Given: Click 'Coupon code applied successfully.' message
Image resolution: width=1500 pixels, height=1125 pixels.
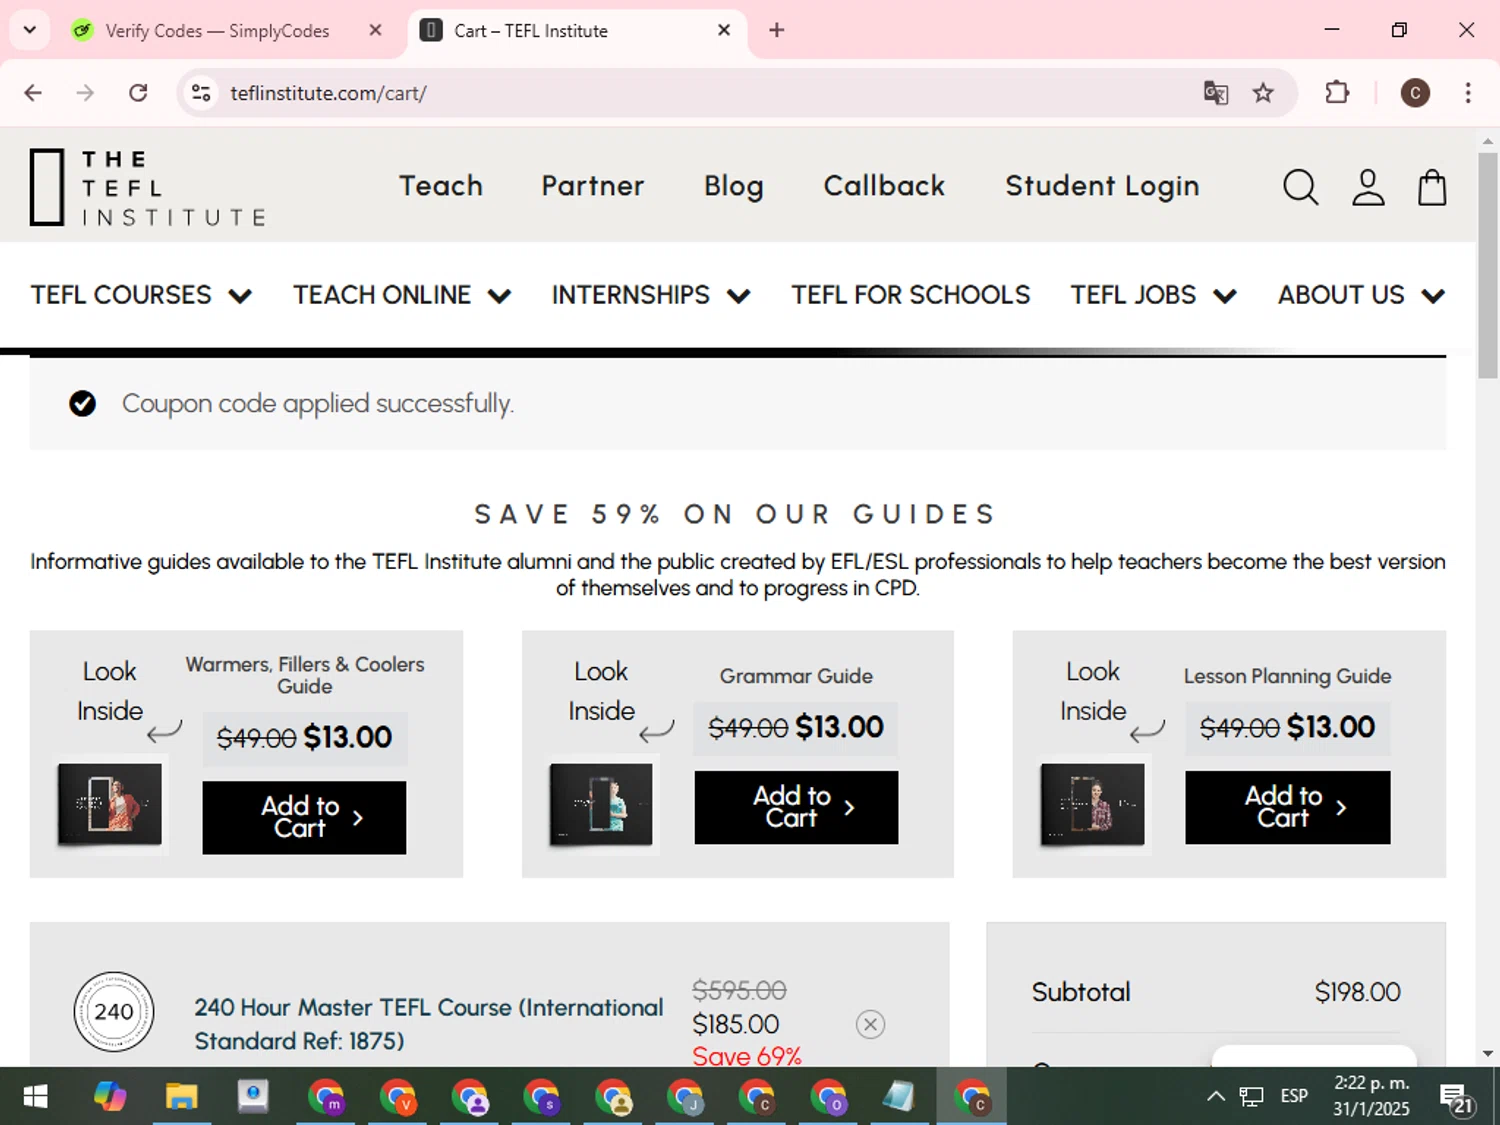Looking at the screenshot, I should (x=318, y=403).
